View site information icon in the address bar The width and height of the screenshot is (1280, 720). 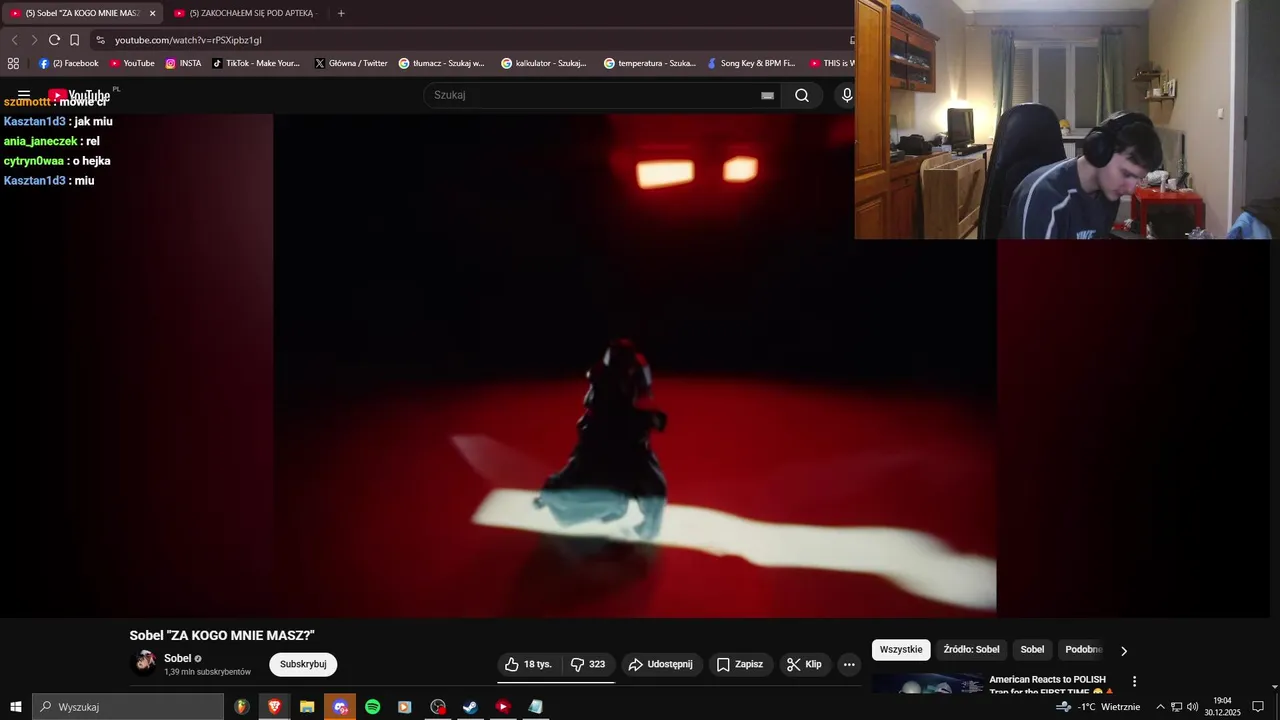point(100,40)
